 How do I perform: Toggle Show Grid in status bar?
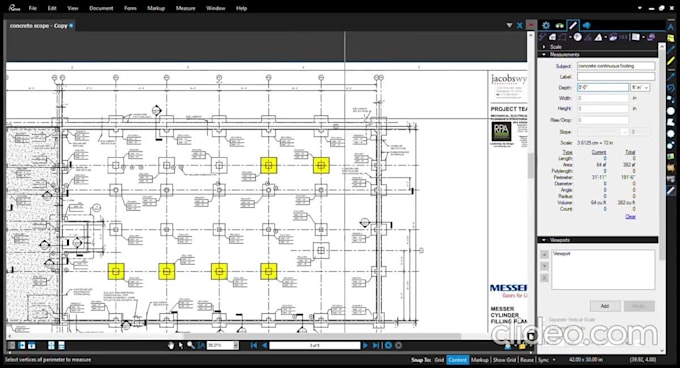[x=504, y=360]
